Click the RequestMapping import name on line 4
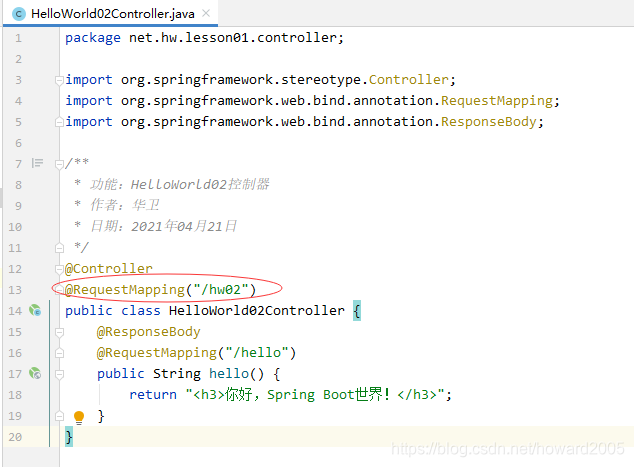 [497, 101]
